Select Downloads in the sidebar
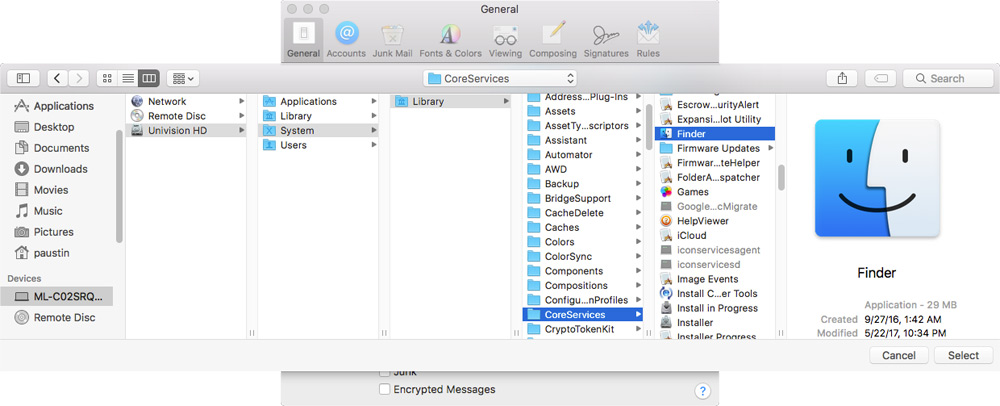Viewport: 1000px width, 406px height. coord(57,169)
